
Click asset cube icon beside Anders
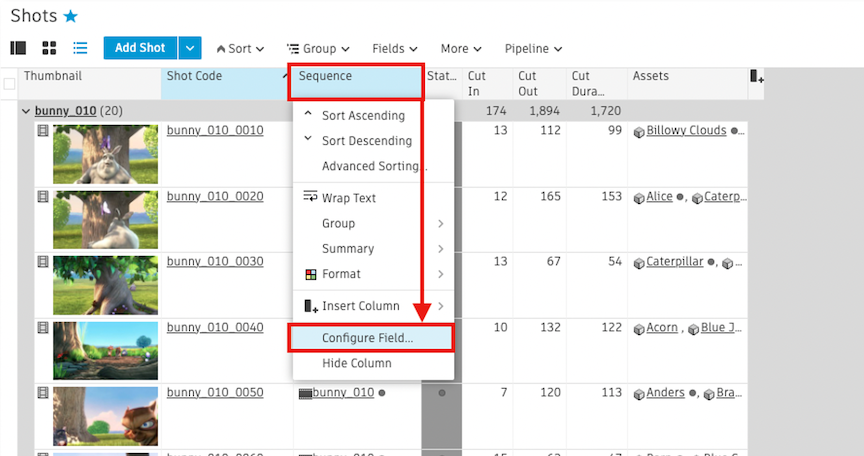639,394
